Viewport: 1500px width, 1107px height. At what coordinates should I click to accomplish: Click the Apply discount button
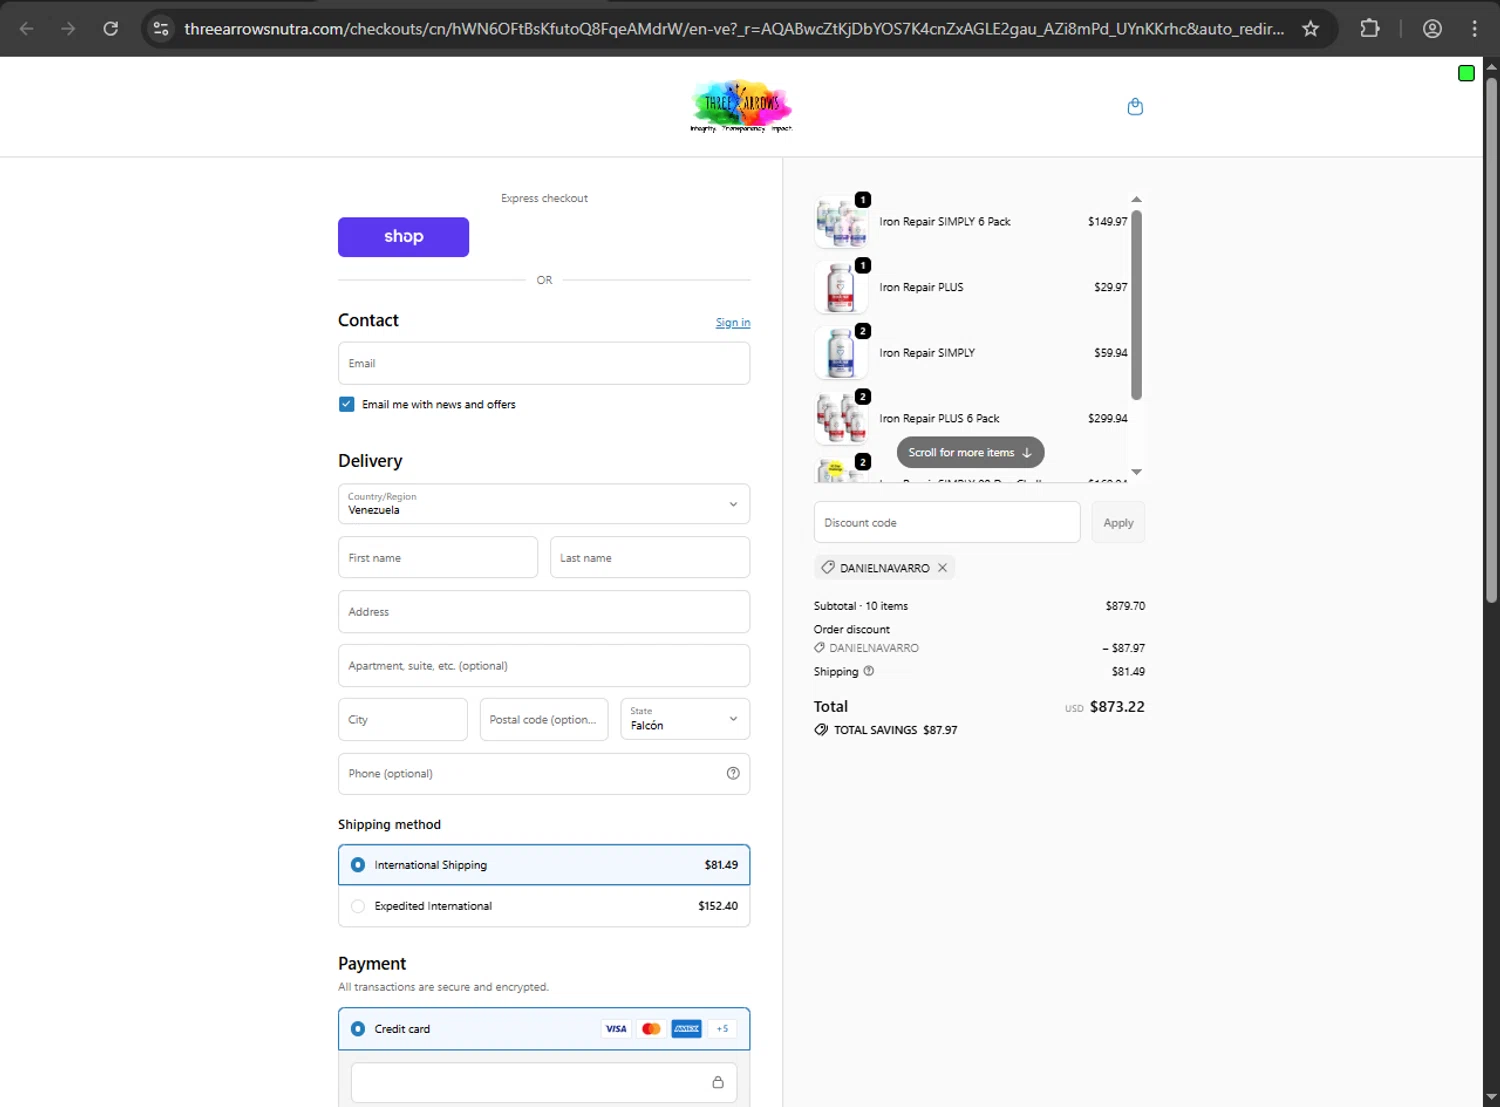click(x=1118, y=523)
